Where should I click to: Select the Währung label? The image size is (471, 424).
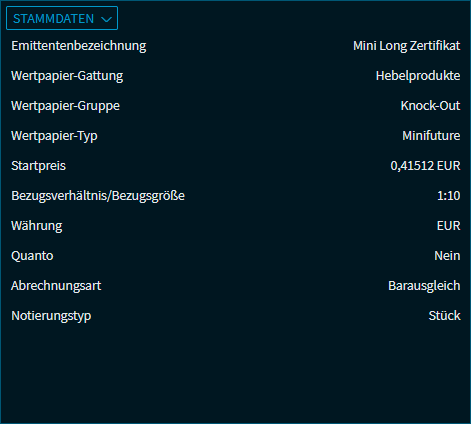[x=37, y=226]
